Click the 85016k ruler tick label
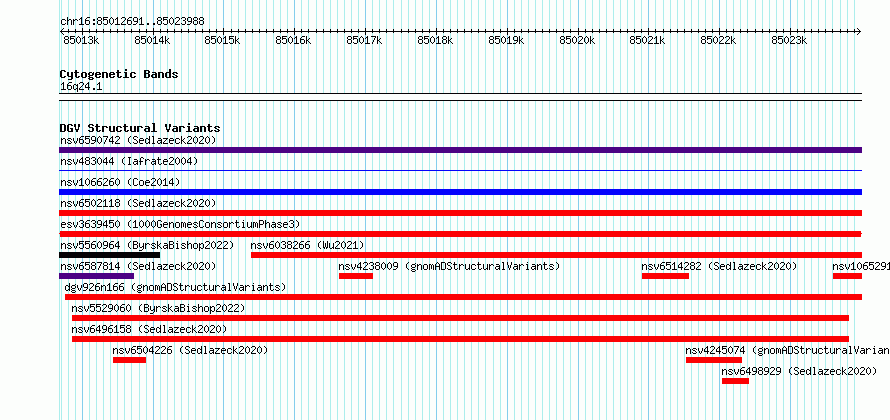 click(x=293, y=40)
